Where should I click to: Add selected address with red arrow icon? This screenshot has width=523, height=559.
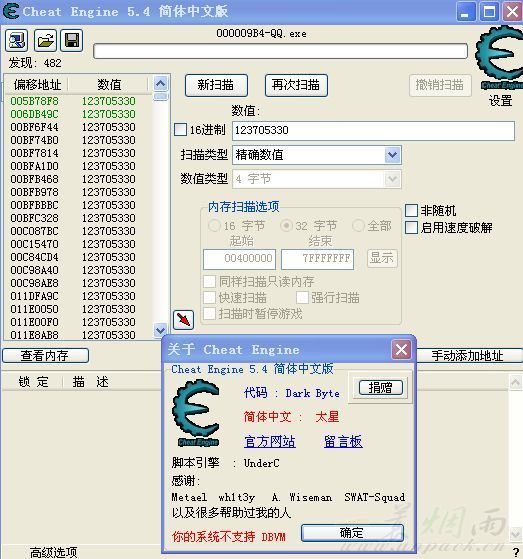[x=184, y=319]
